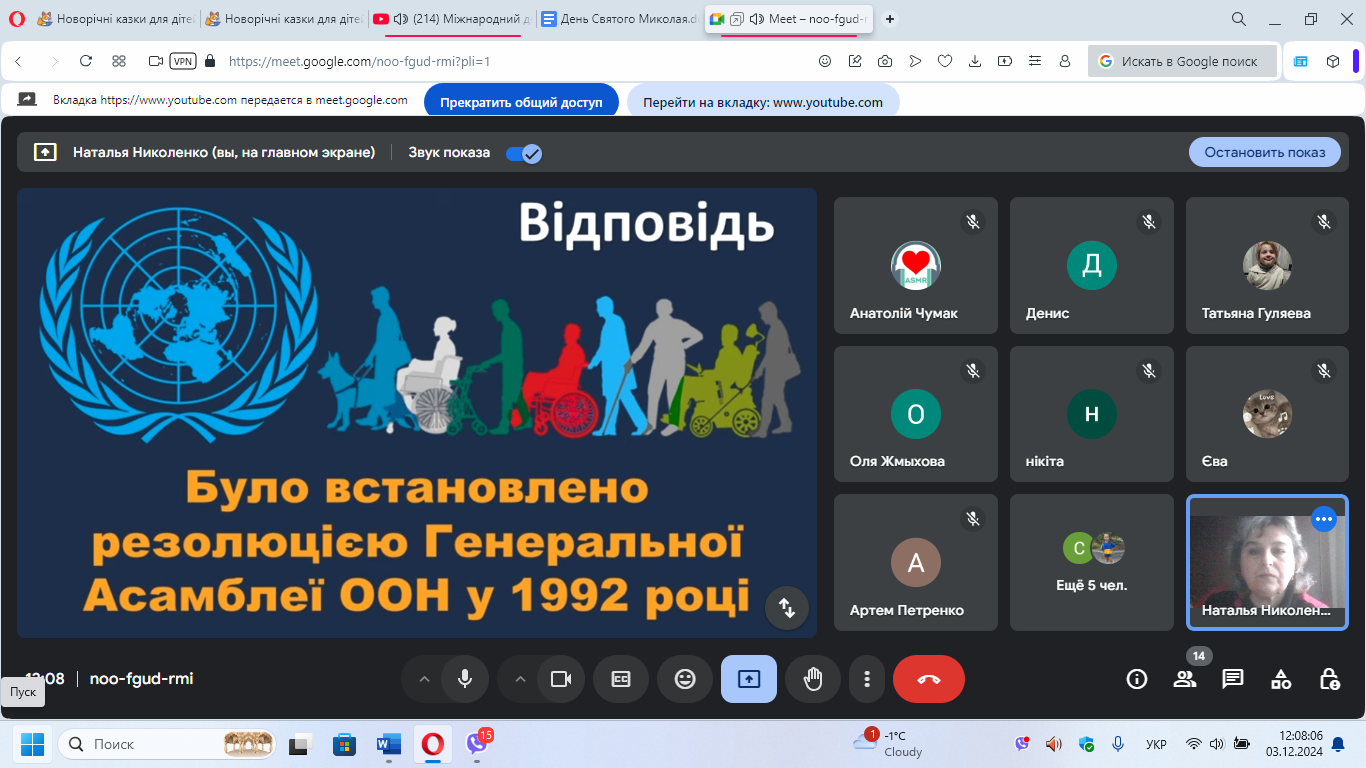Search tabs magnifier icon
The width and height of the screenshot is (1366, 768).
(x=1239, y=19)
